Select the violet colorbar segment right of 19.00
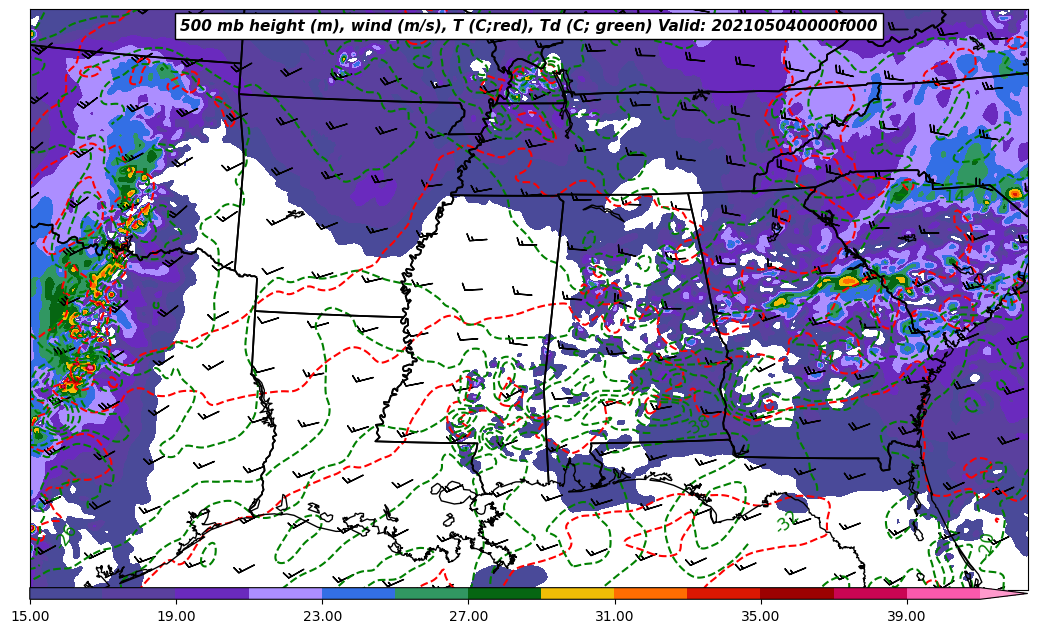 point(212,593)
